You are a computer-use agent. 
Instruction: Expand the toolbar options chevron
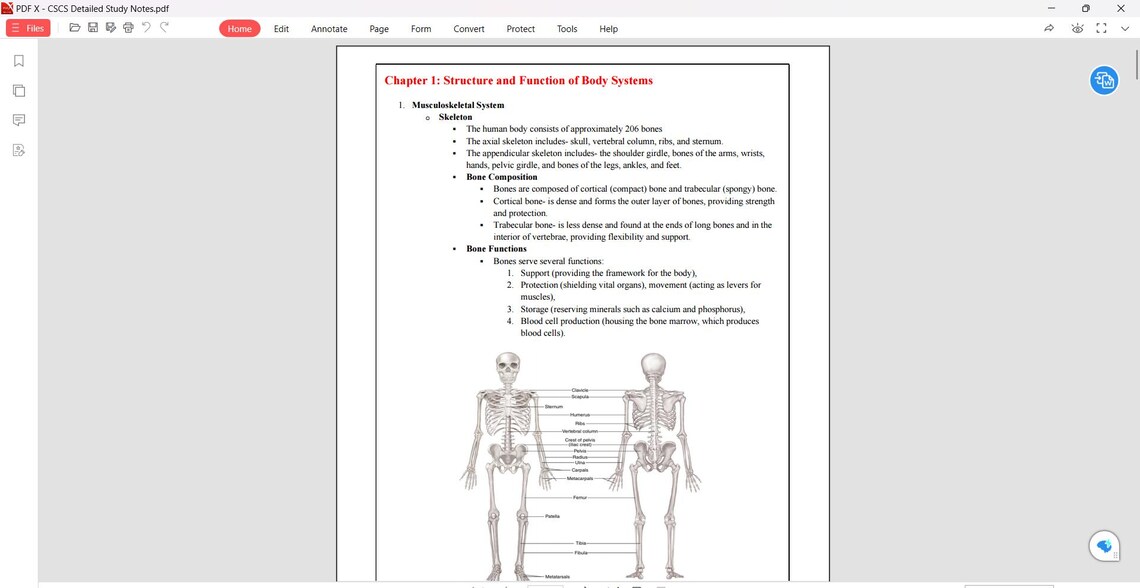[1124, 28]
